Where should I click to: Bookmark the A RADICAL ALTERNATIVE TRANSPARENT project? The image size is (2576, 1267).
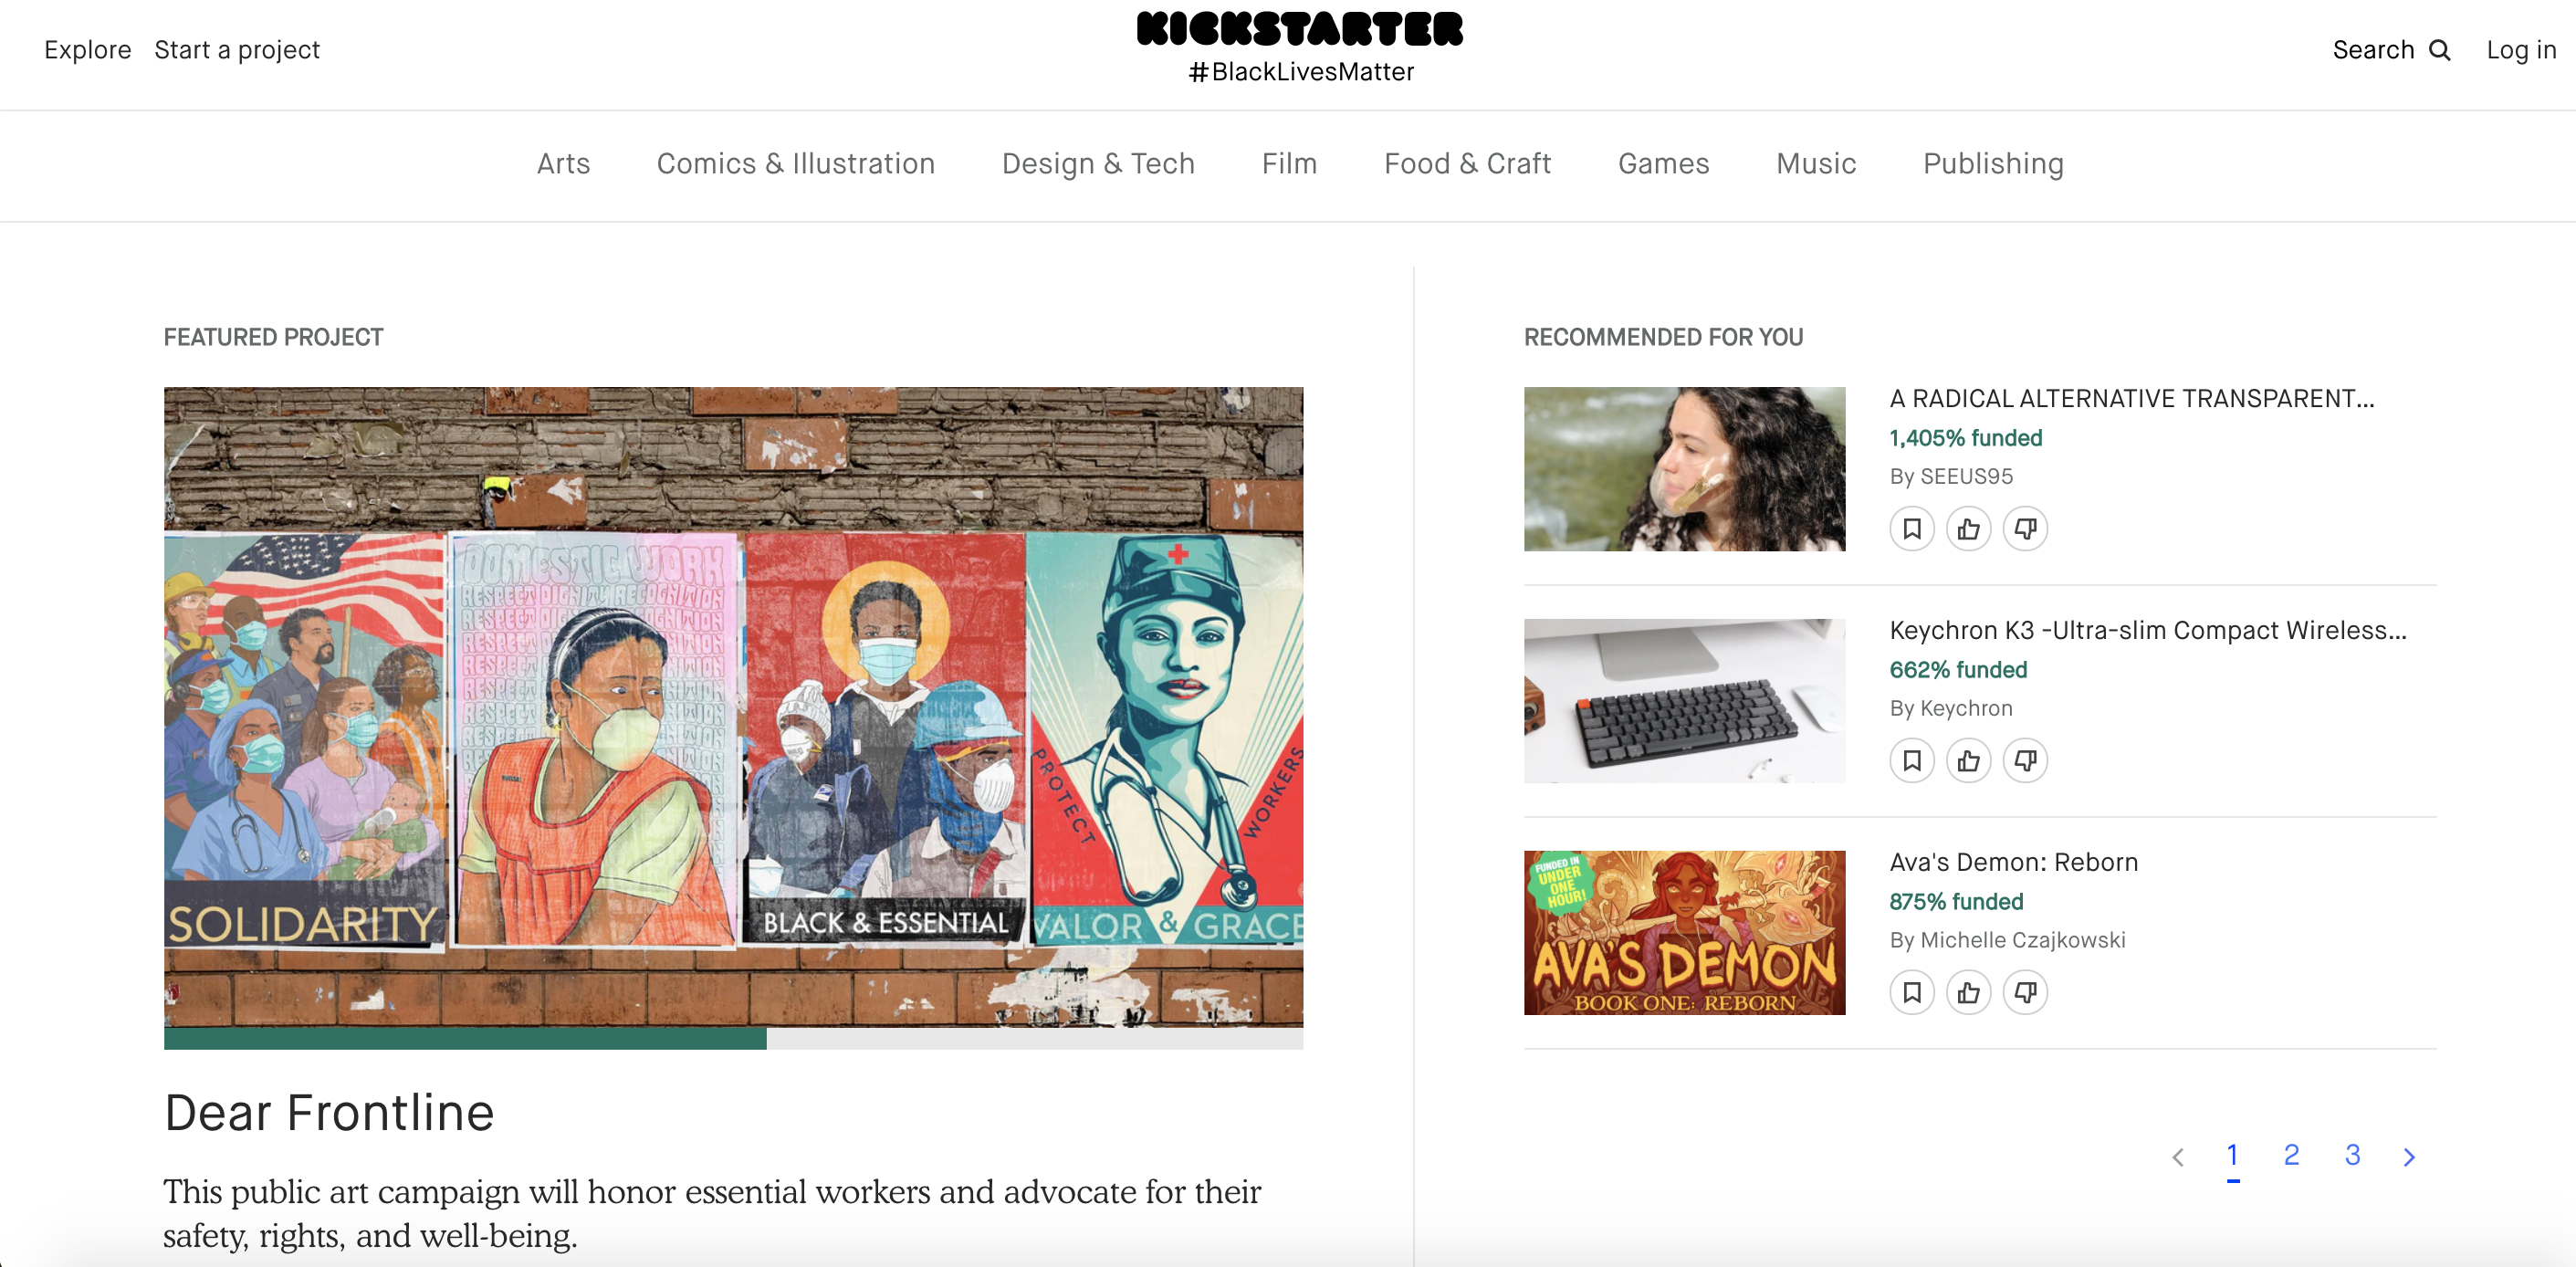(x=1912, y=529)
